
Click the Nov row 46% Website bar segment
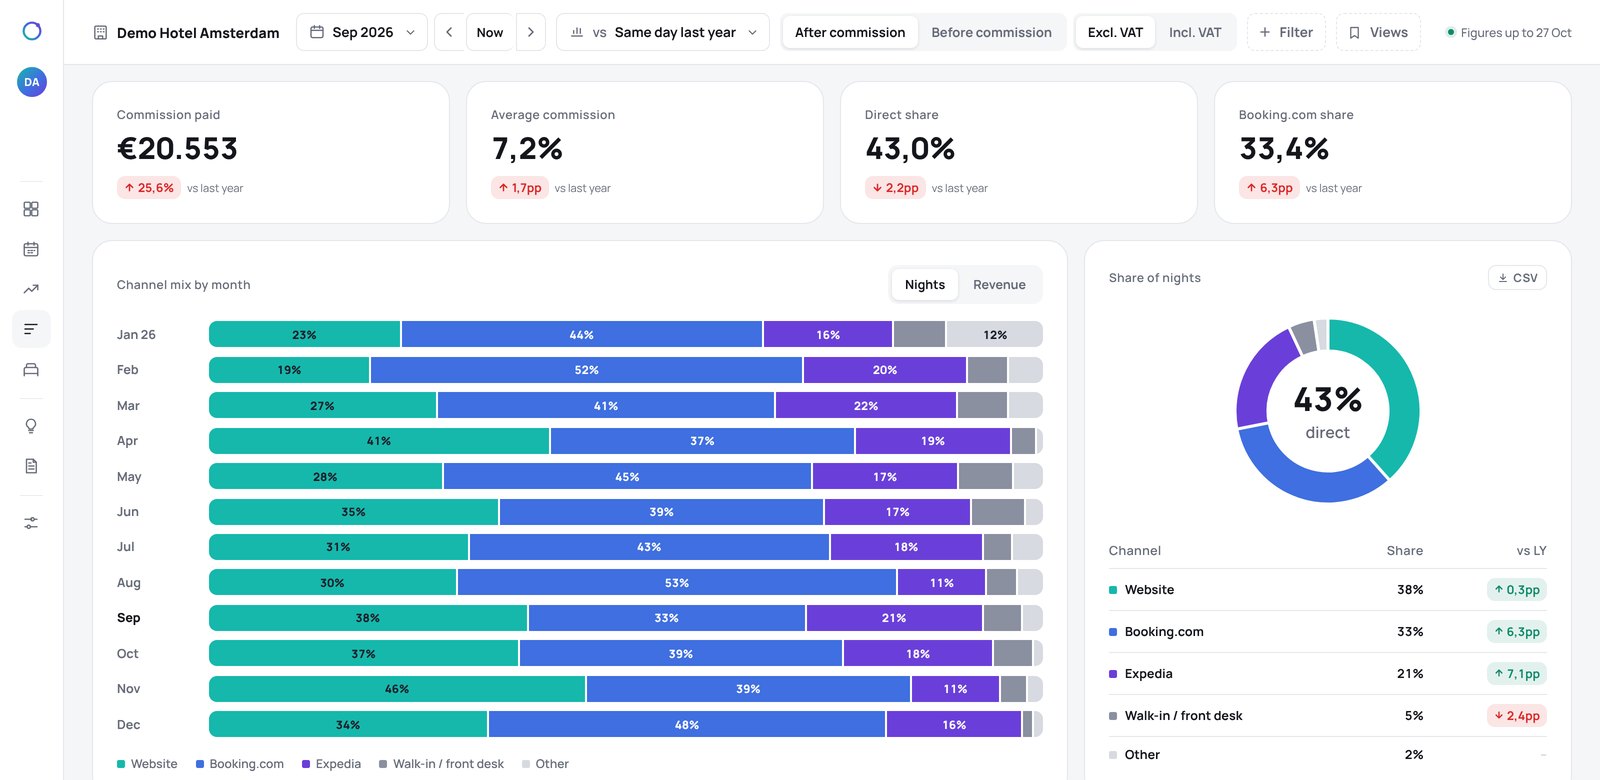pos(397,689)
